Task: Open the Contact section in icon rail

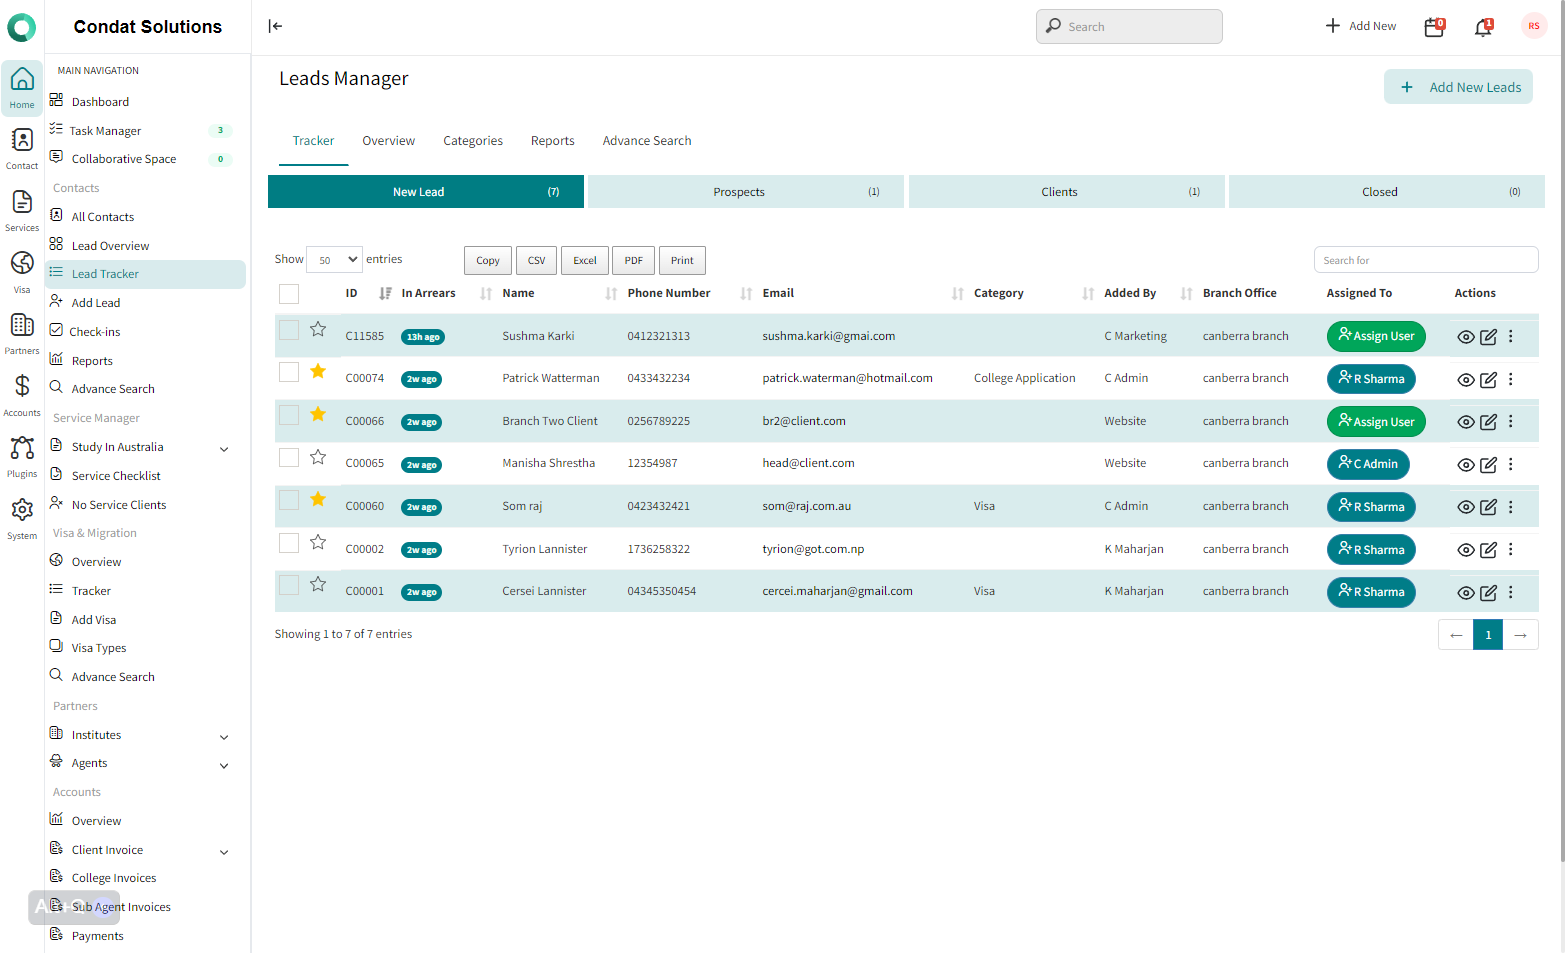Action: [x=22, y=149]
